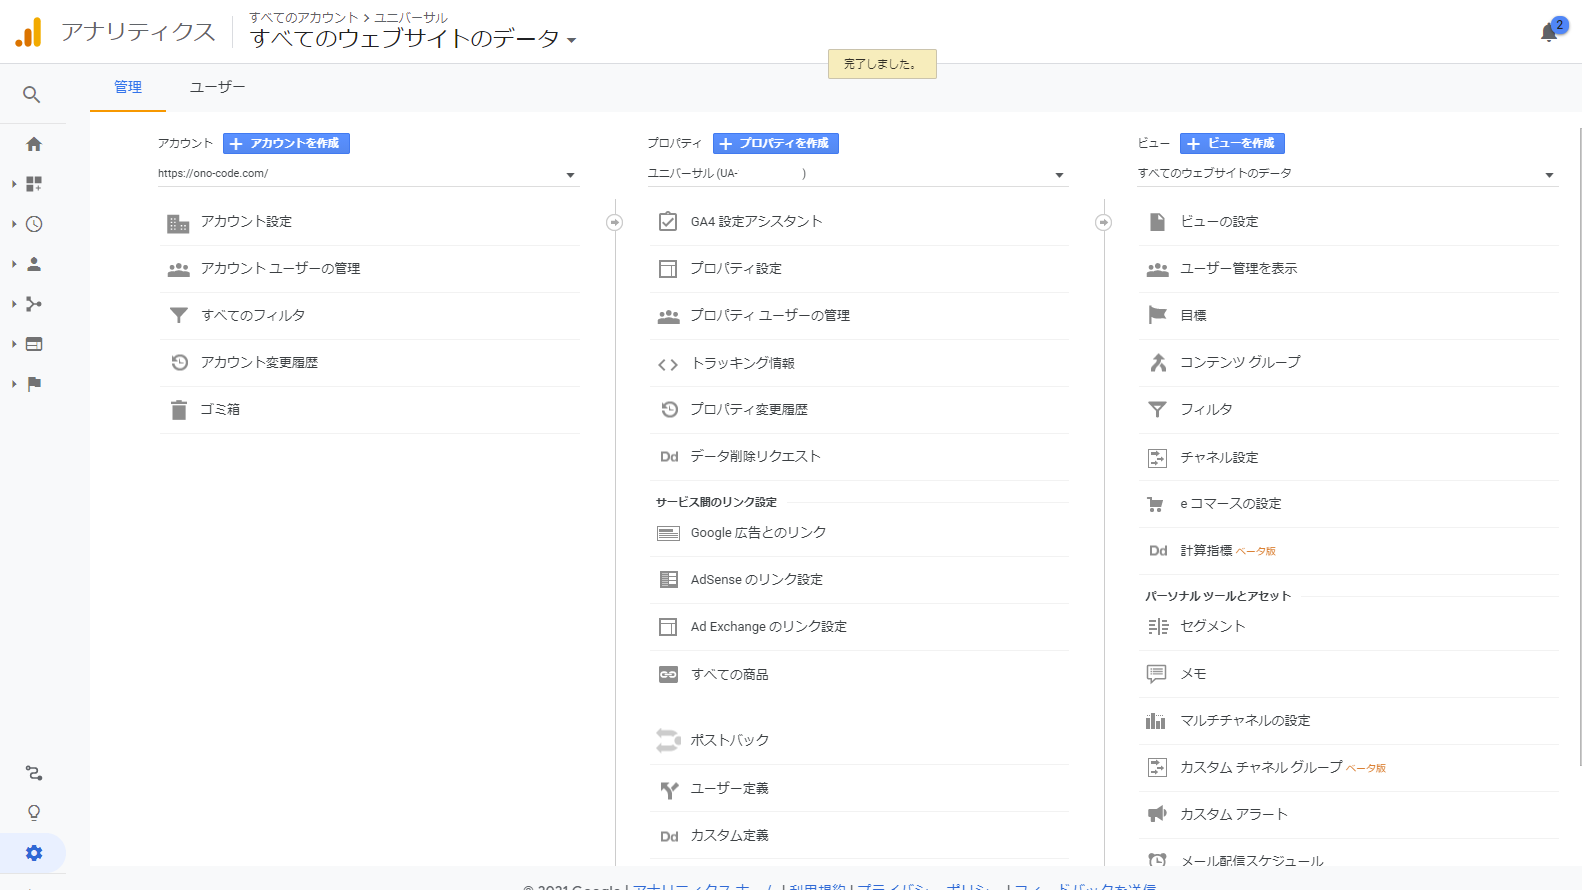Open the Conversions flag icon in sidebar
1582x890 pixels.
click(x=34, y=384)
